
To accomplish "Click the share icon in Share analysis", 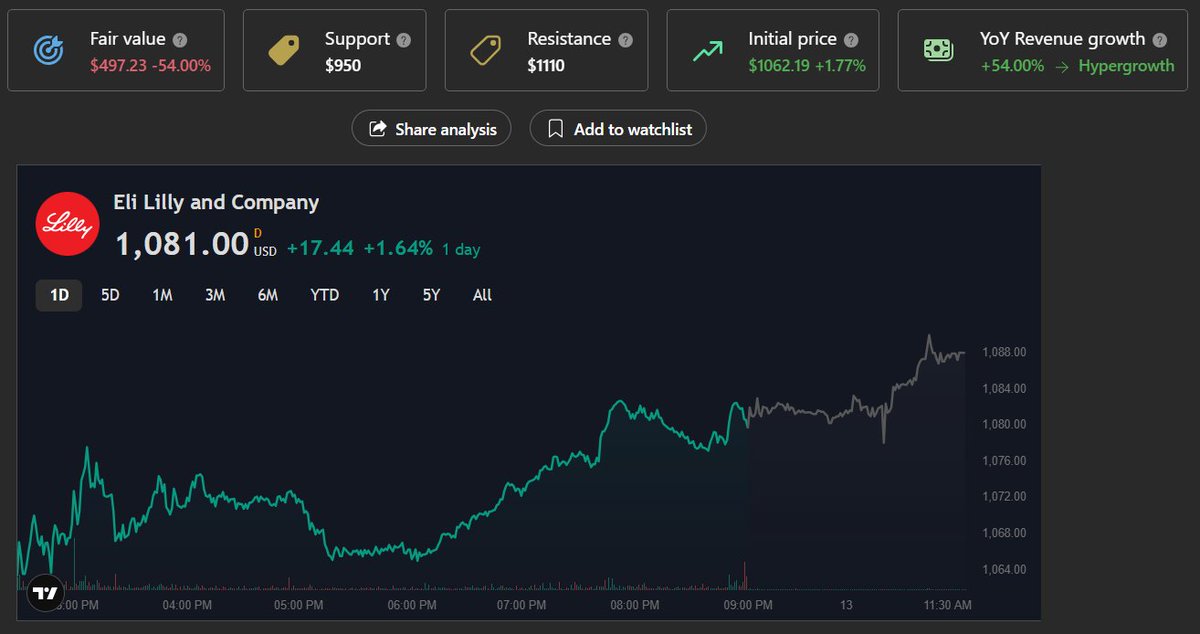I will (378, 129).
